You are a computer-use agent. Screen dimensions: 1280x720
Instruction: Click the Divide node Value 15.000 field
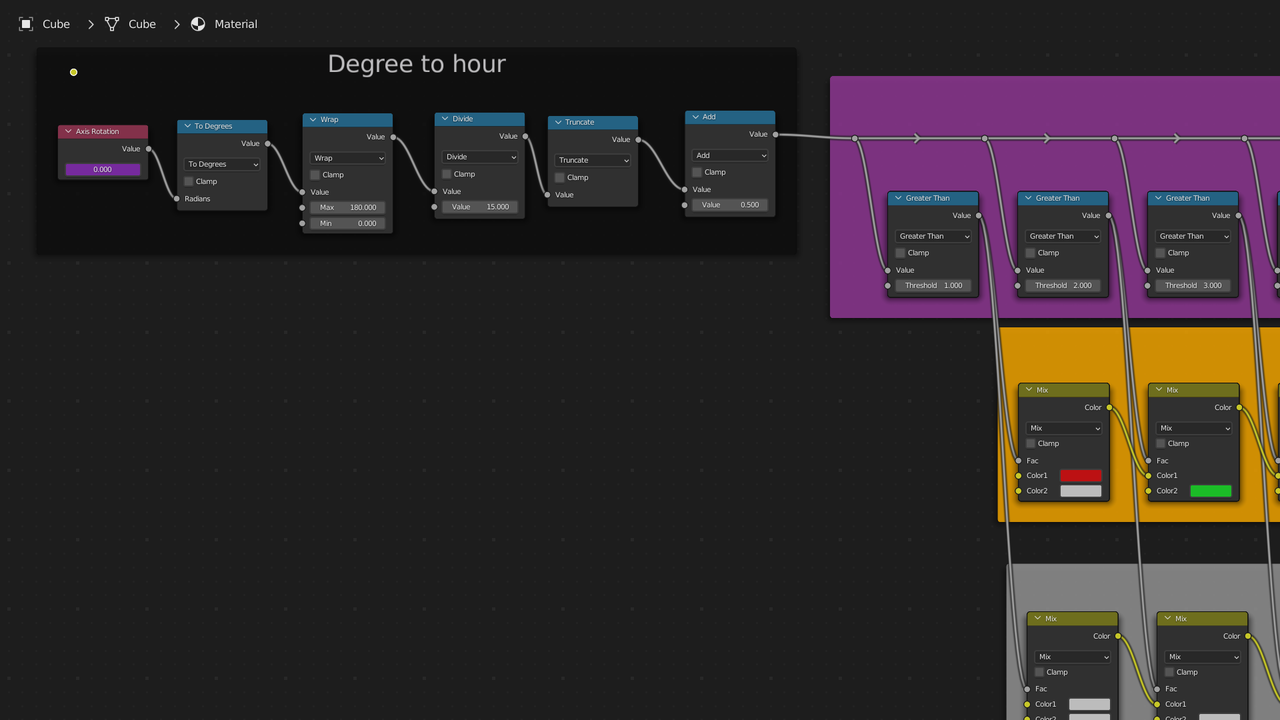(x=480, y=207)
